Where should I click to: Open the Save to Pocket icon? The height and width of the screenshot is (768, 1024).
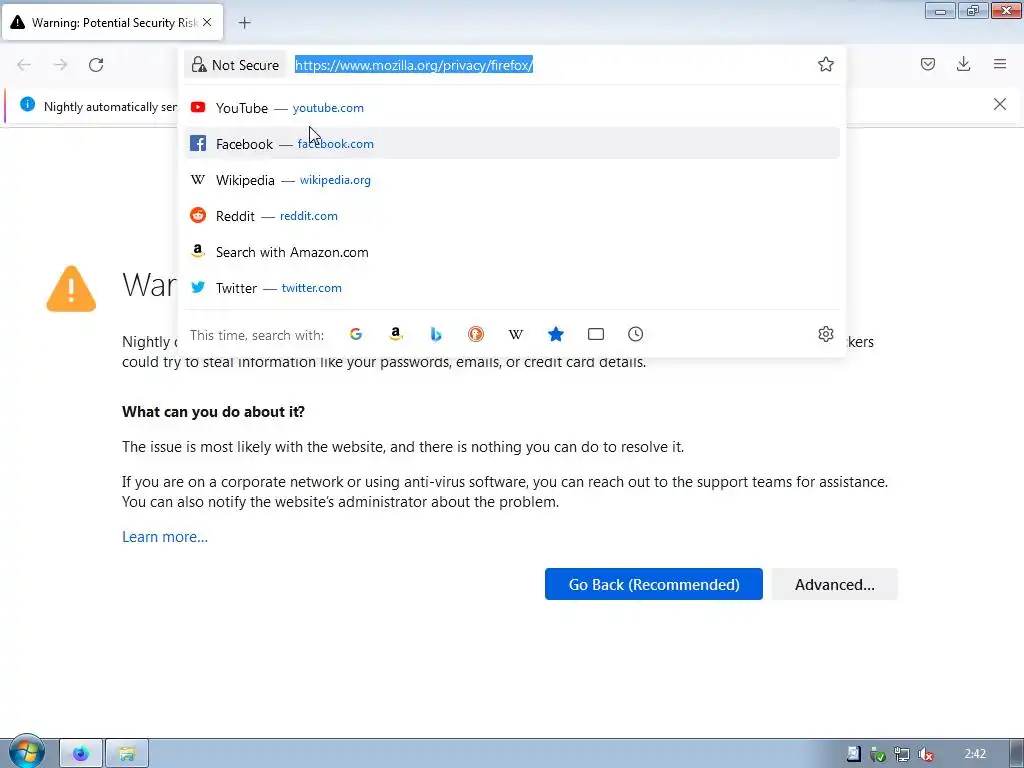pyautogui.click(x=927, y=64)
